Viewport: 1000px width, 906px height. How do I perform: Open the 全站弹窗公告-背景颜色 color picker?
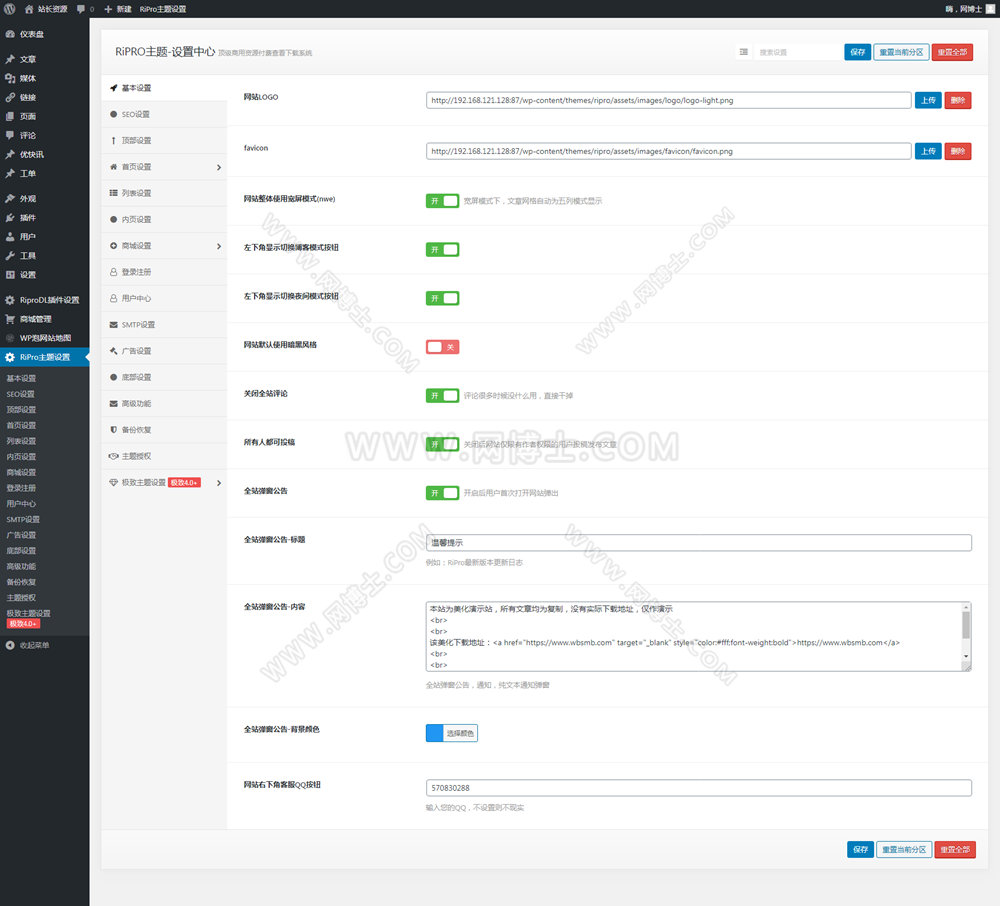point(452,733)
